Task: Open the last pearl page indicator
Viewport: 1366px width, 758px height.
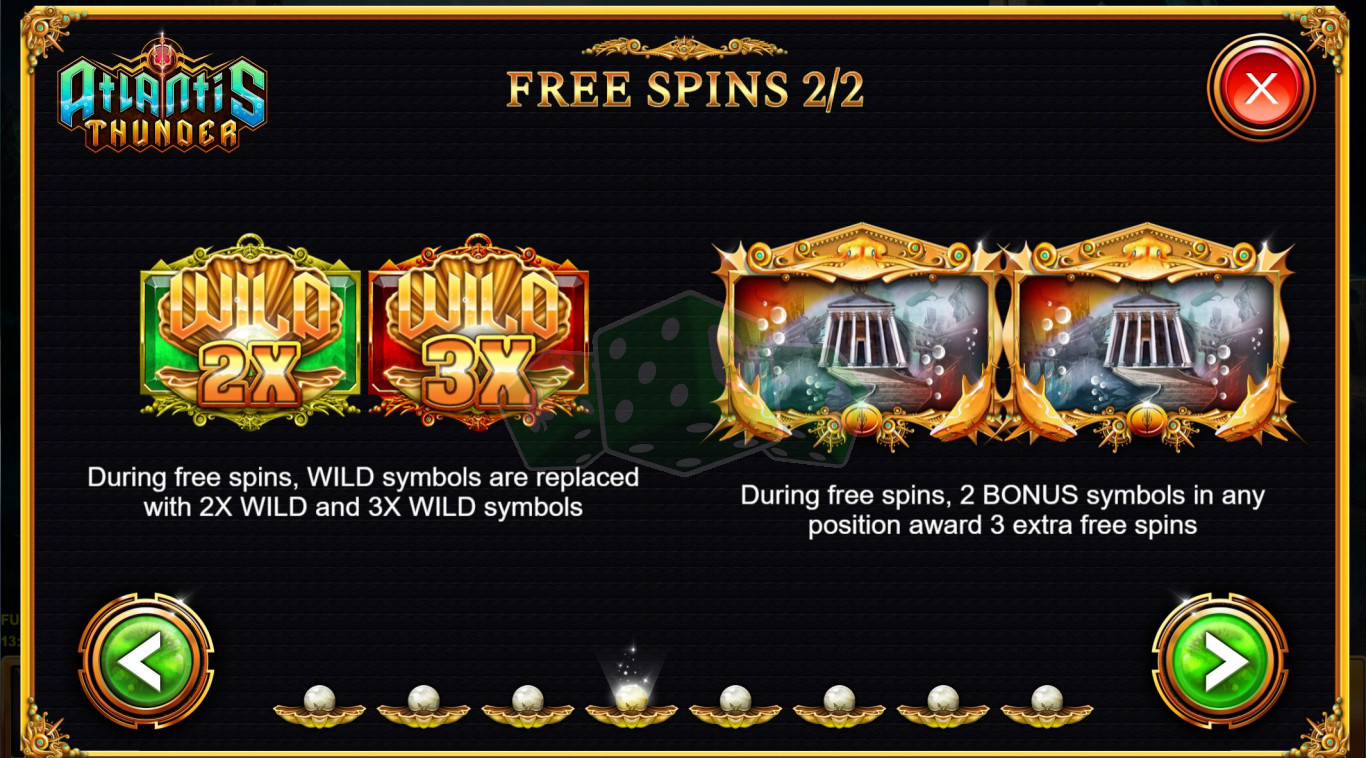Action: [1047, 706]
